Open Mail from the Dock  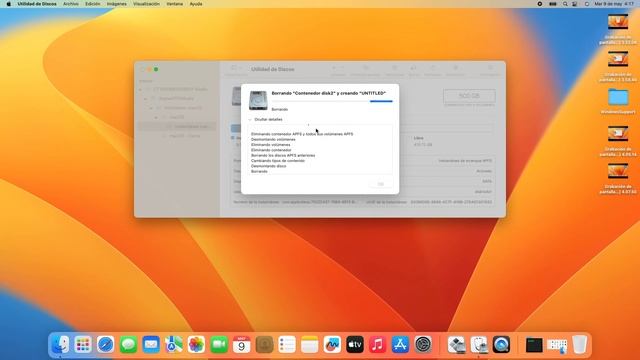pyautogui.click(x=151, y=344)
